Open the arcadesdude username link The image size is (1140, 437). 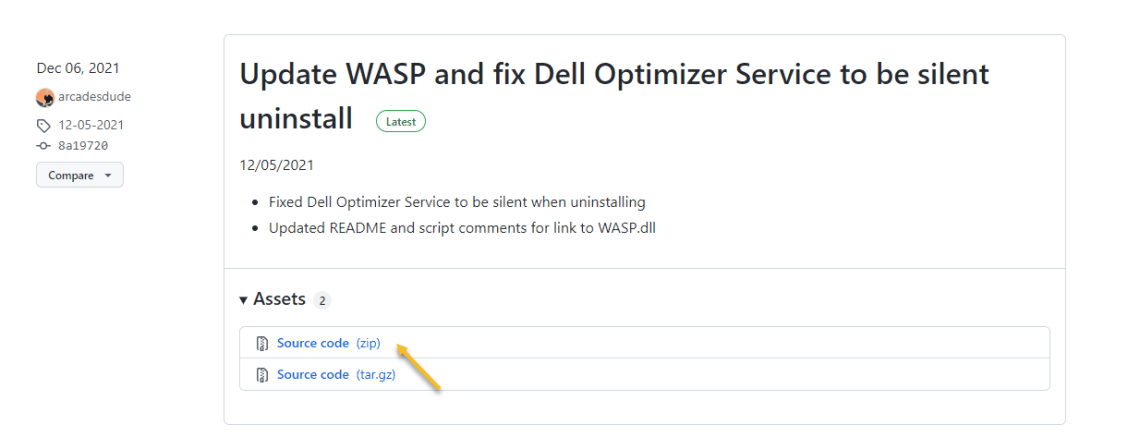pos(94,97)
